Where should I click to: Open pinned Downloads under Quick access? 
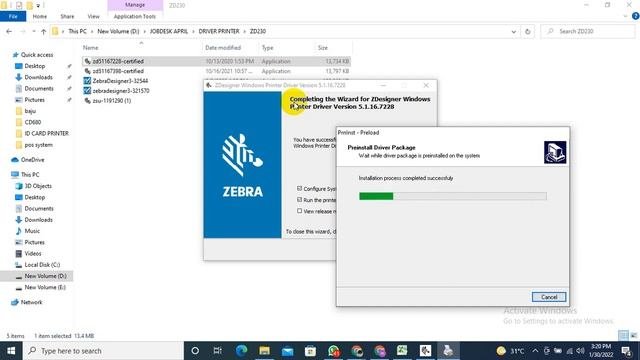coord(38,77)
